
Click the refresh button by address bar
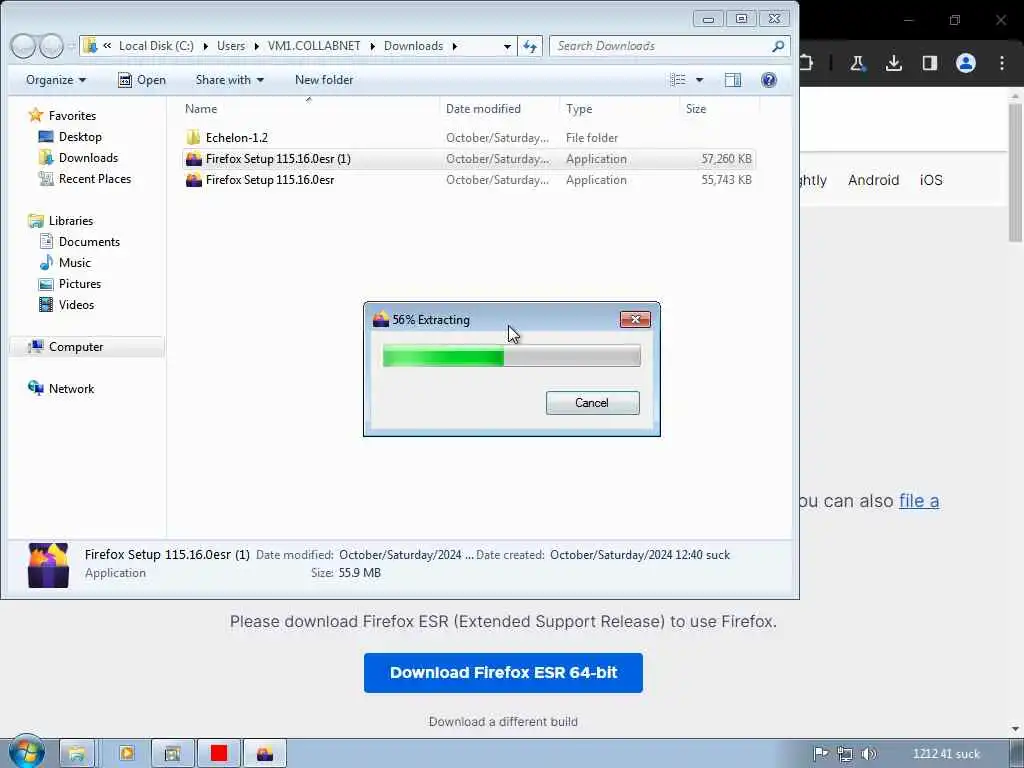[x=530, y=46]
